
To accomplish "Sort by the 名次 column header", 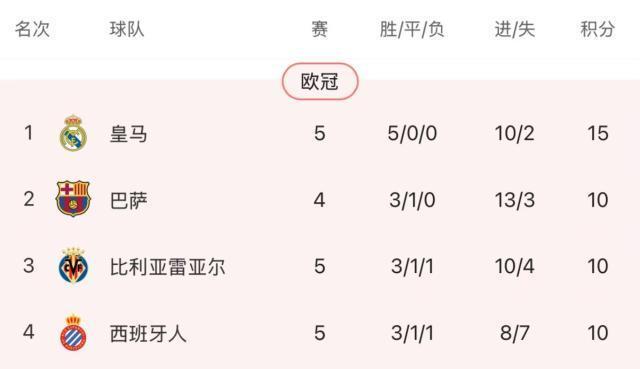I will click(x=32, y=29).
